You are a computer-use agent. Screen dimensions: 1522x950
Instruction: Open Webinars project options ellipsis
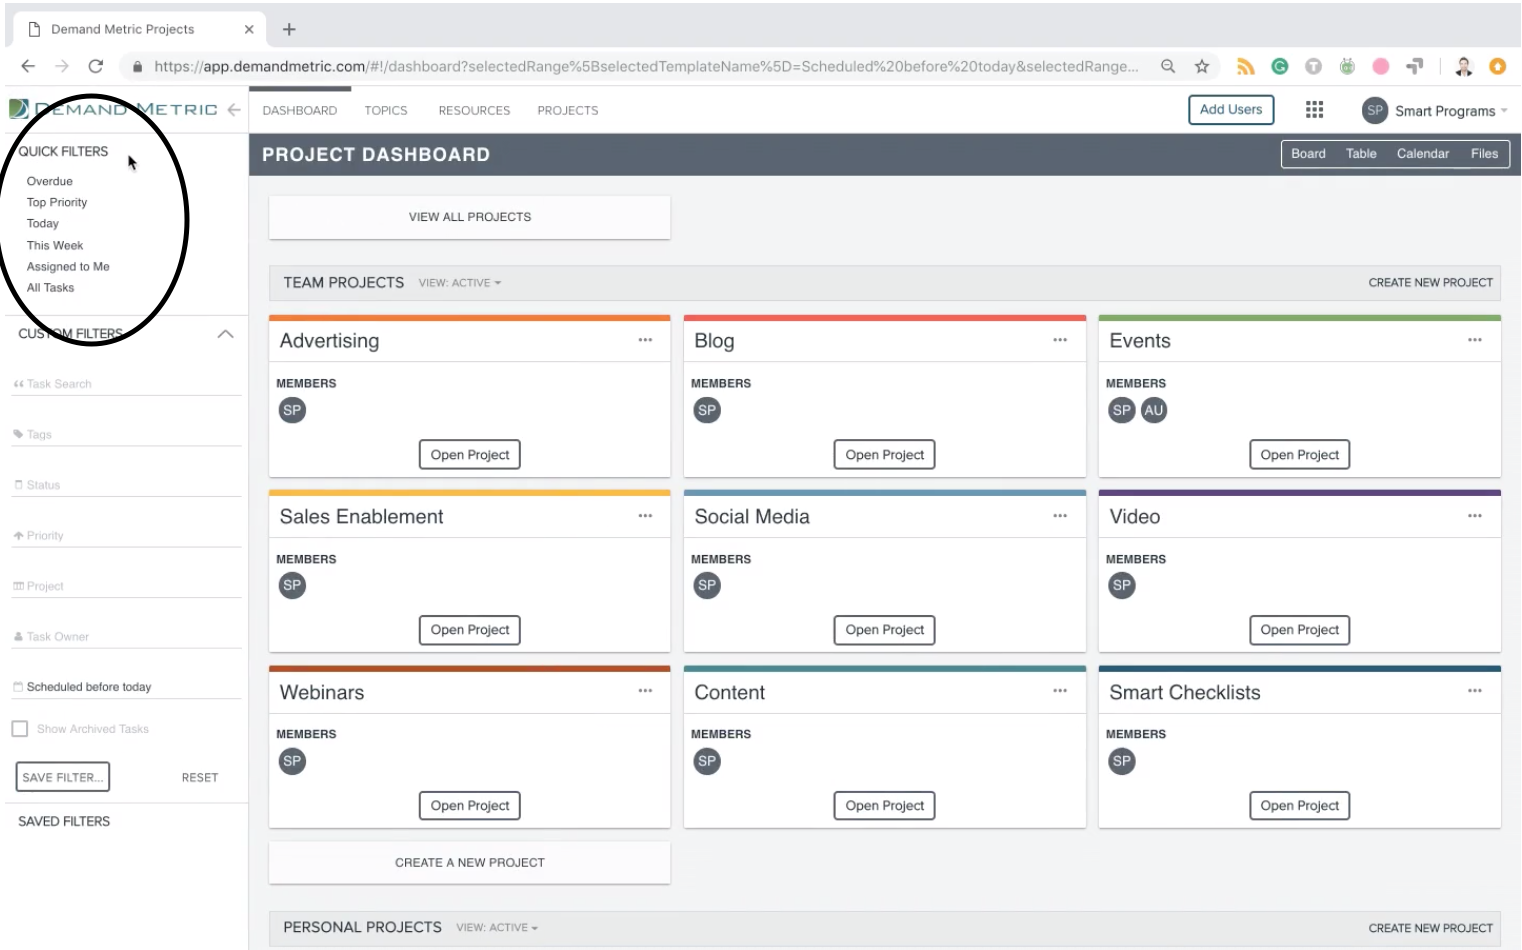645,691
